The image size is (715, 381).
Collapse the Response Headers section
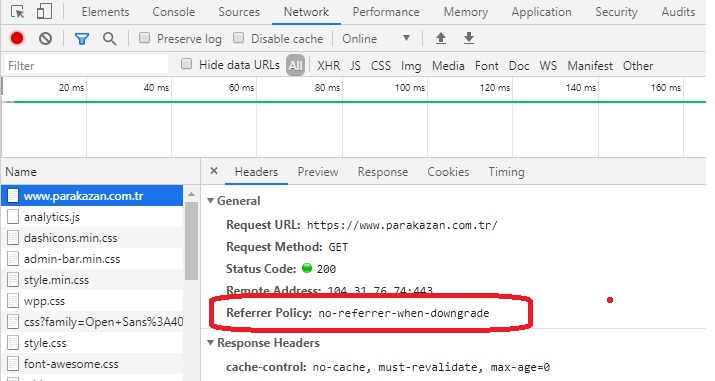(x=210, y=343)
